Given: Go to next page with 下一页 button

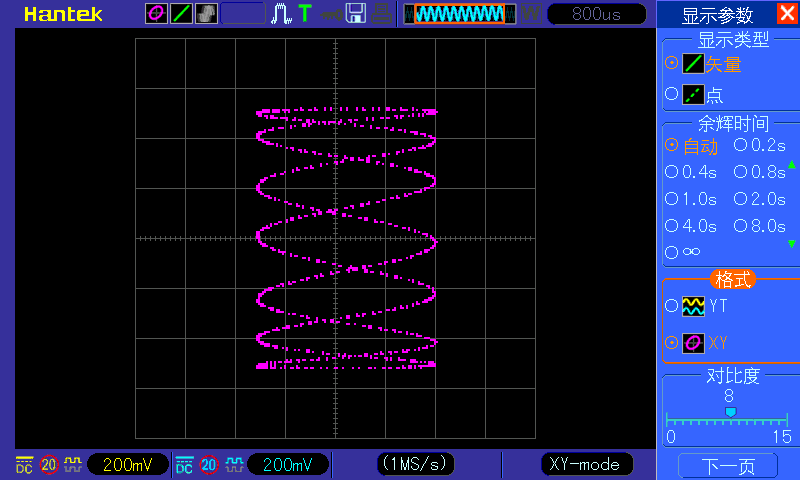Looking at the screenshot, I should point(727,466).
